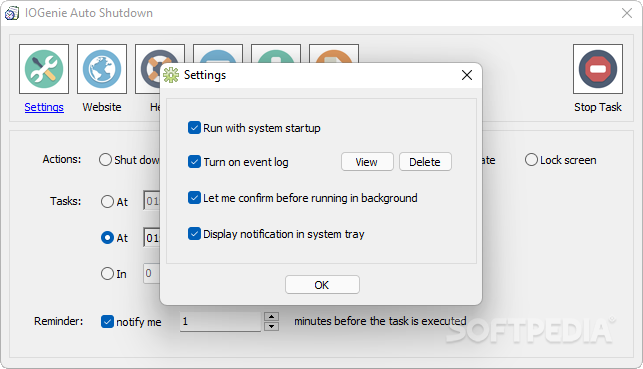Select the Shut down action radio button
The width and height of the screenshot is (643, 369).
coord(105,159)
